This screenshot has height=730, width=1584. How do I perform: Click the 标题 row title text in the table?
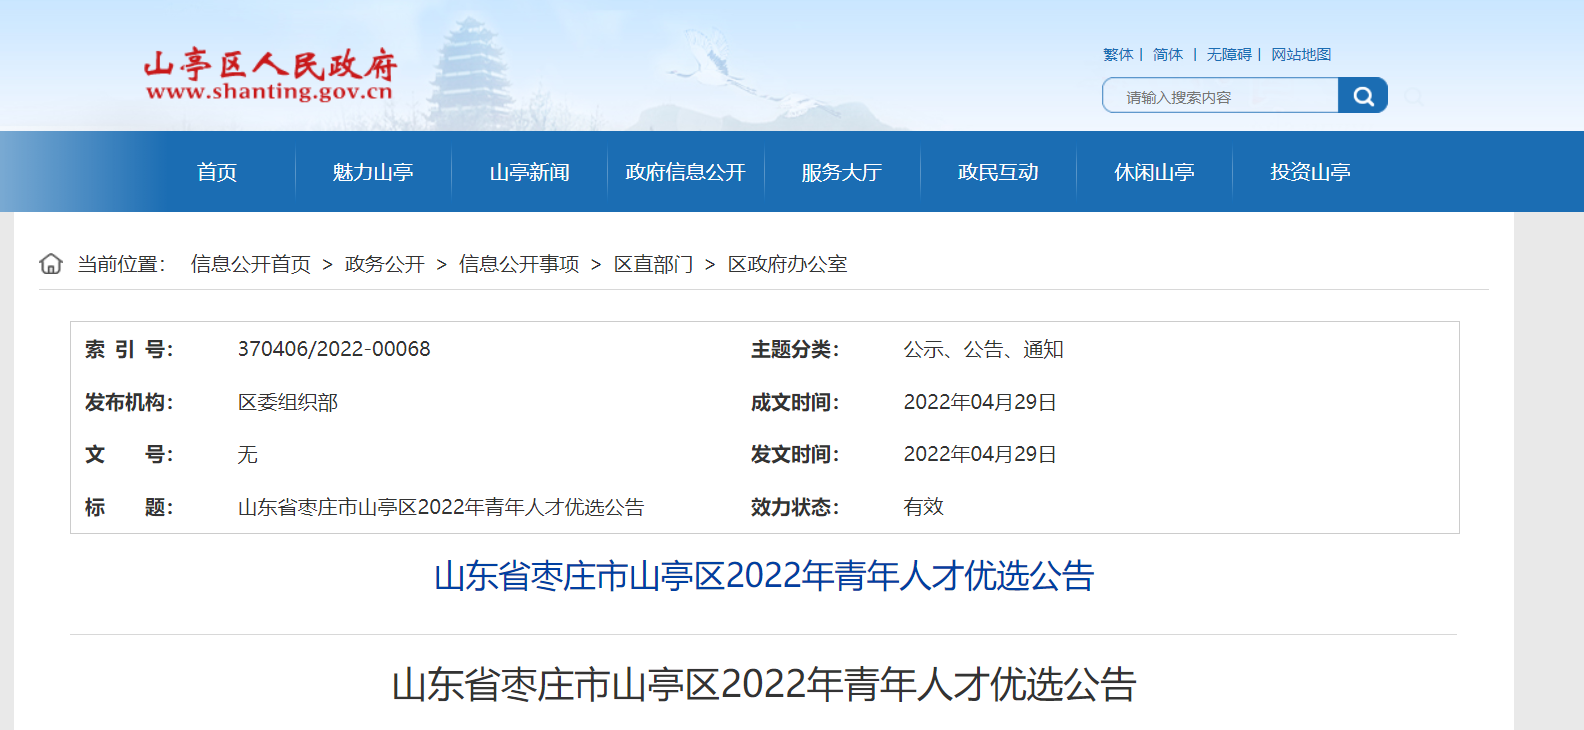[441, 507]
